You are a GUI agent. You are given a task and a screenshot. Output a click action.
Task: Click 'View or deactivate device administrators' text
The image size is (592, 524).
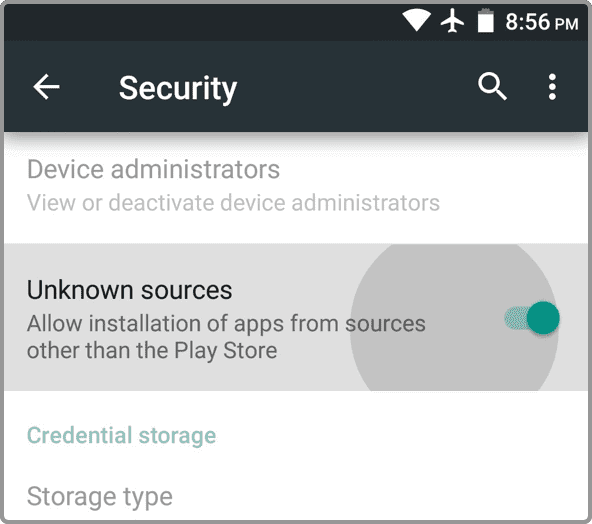click(233, 203)
